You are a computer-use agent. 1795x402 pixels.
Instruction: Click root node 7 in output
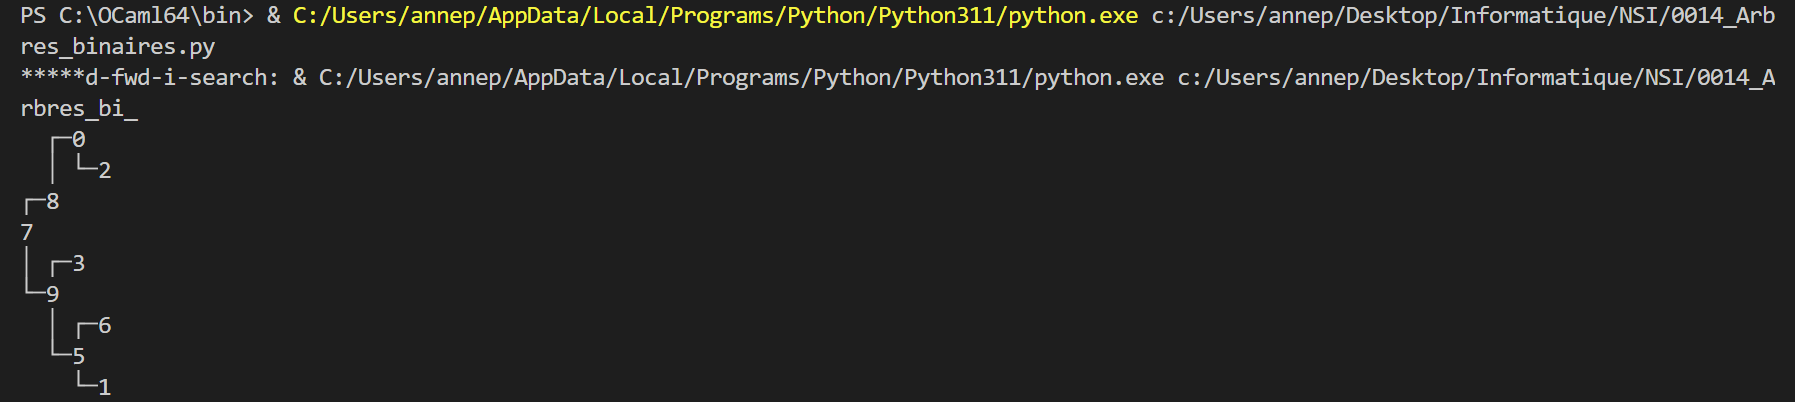(27, 233)
